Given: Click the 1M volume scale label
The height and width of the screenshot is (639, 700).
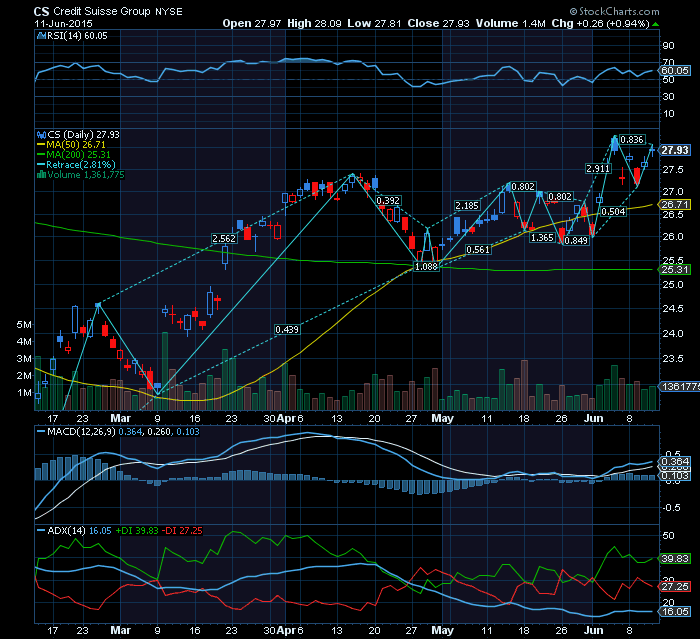Looking at the screenshot, I should pos(24,393).
